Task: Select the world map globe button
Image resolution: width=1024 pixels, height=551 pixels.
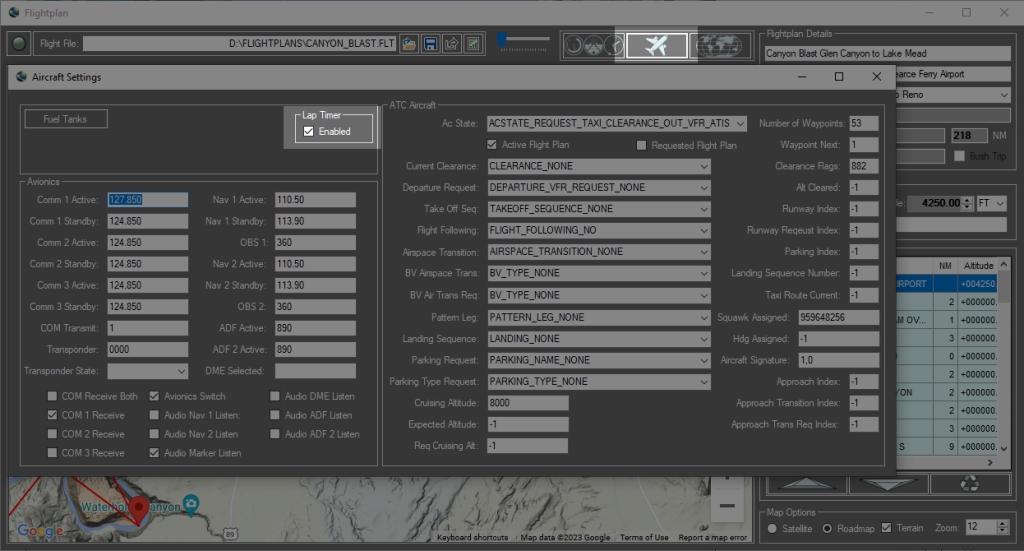Action: tap(718, 46)
